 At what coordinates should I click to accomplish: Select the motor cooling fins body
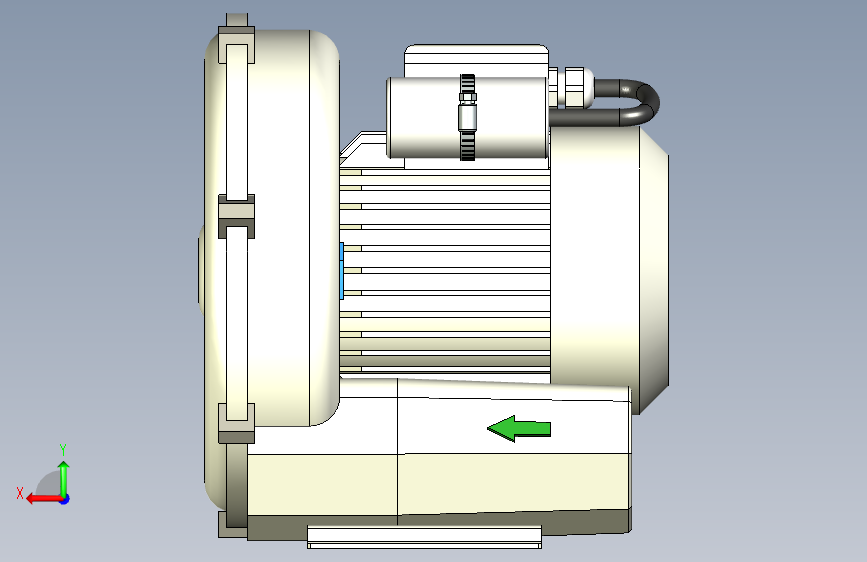pyautogui.click(x=445, y=271)
